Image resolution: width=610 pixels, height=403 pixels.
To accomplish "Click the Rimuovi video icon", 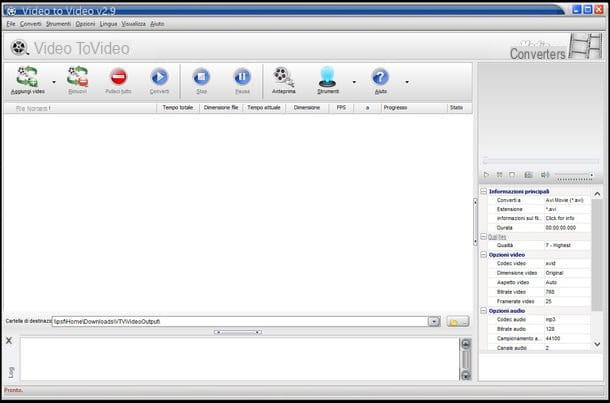I will click(77, 76).
